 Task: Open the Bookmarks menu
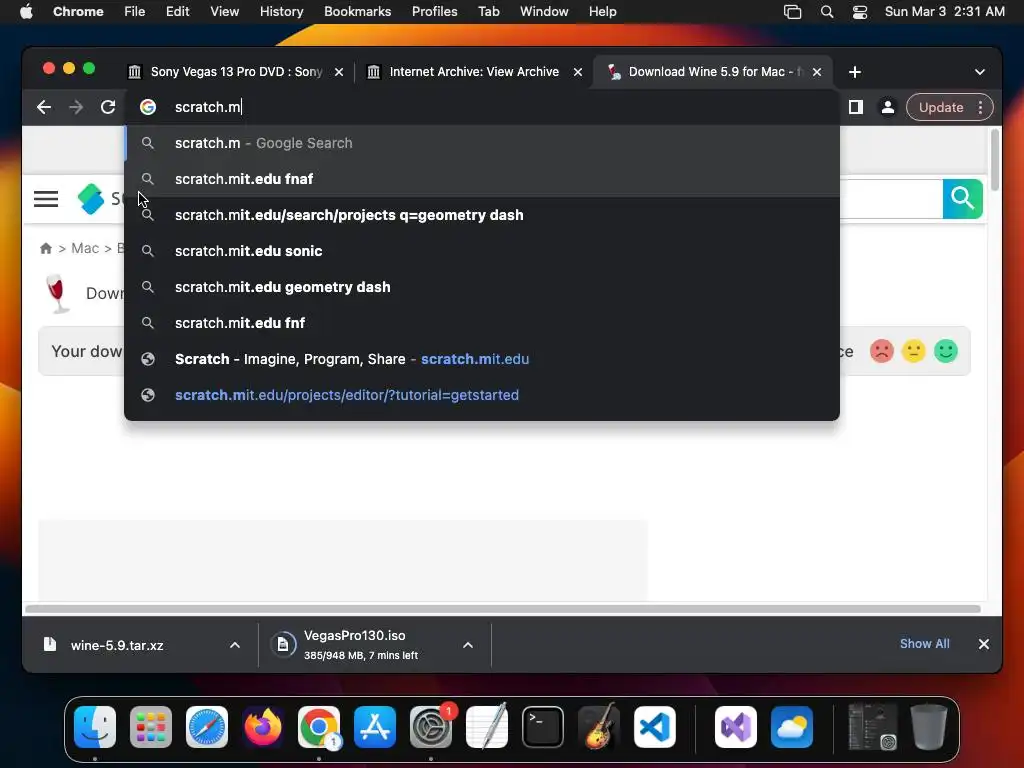(357, 12)
